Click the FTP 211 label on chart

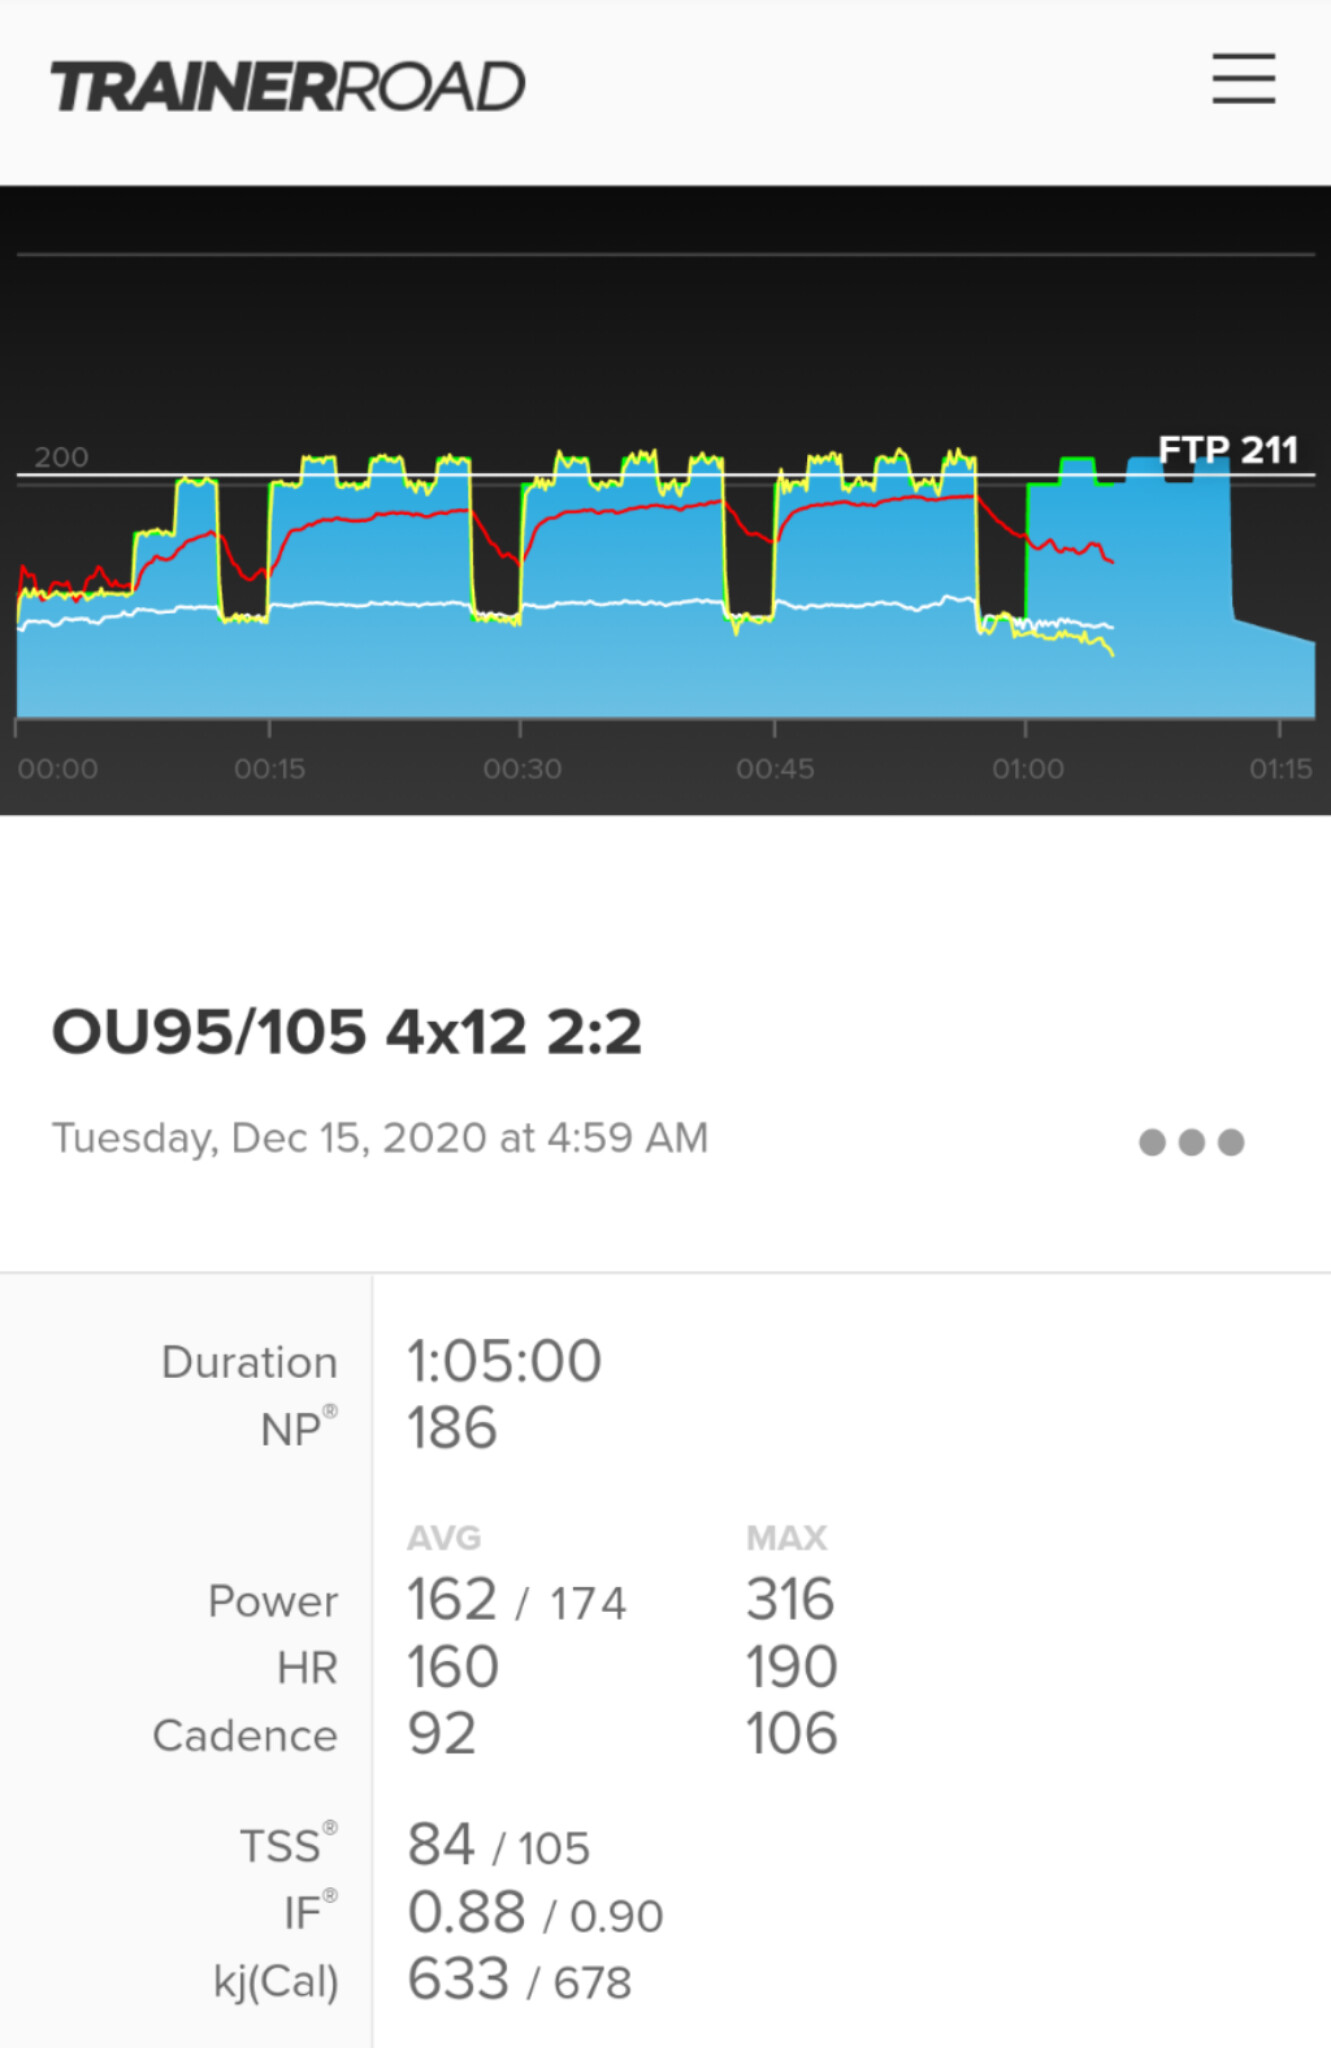[1228, 450]
